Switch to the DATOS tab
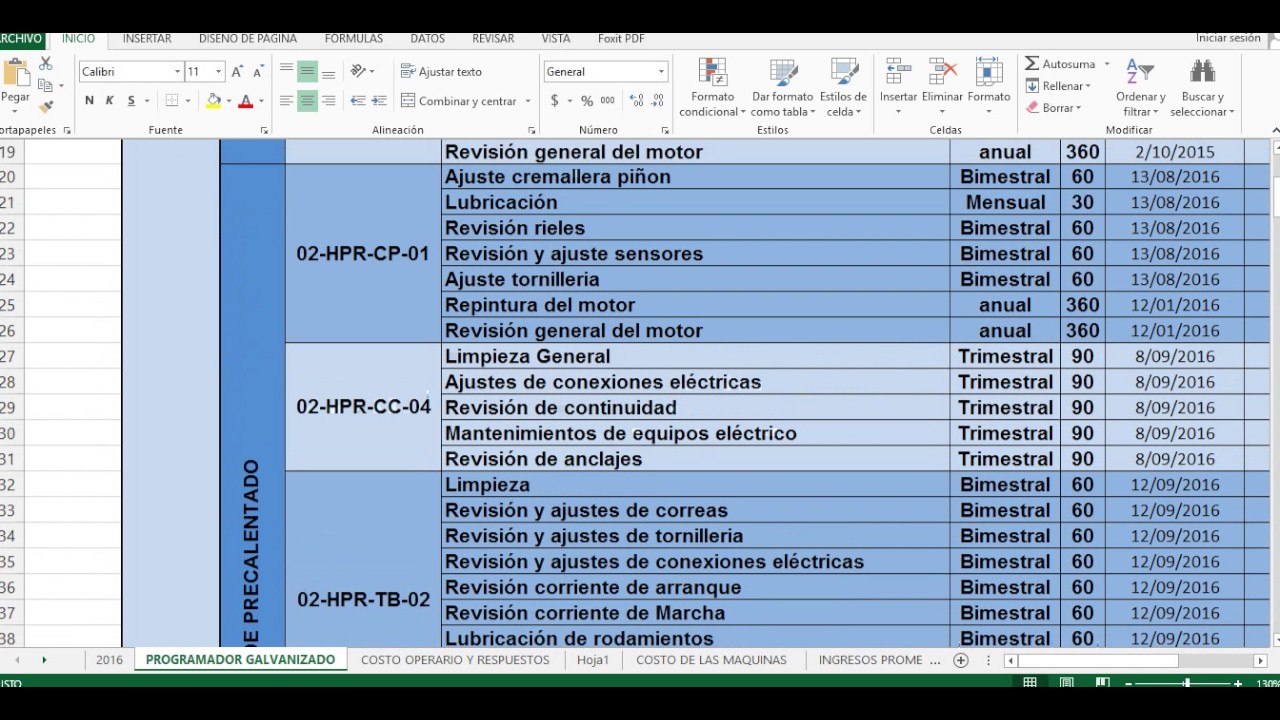 (x=427, y=39)
